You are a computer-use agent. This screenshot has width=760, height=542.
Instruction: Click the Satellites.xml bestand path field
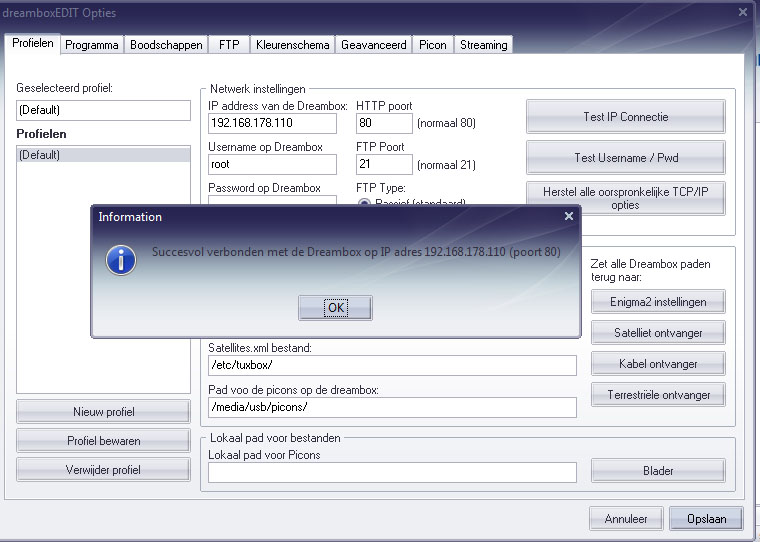coord(392,365)
